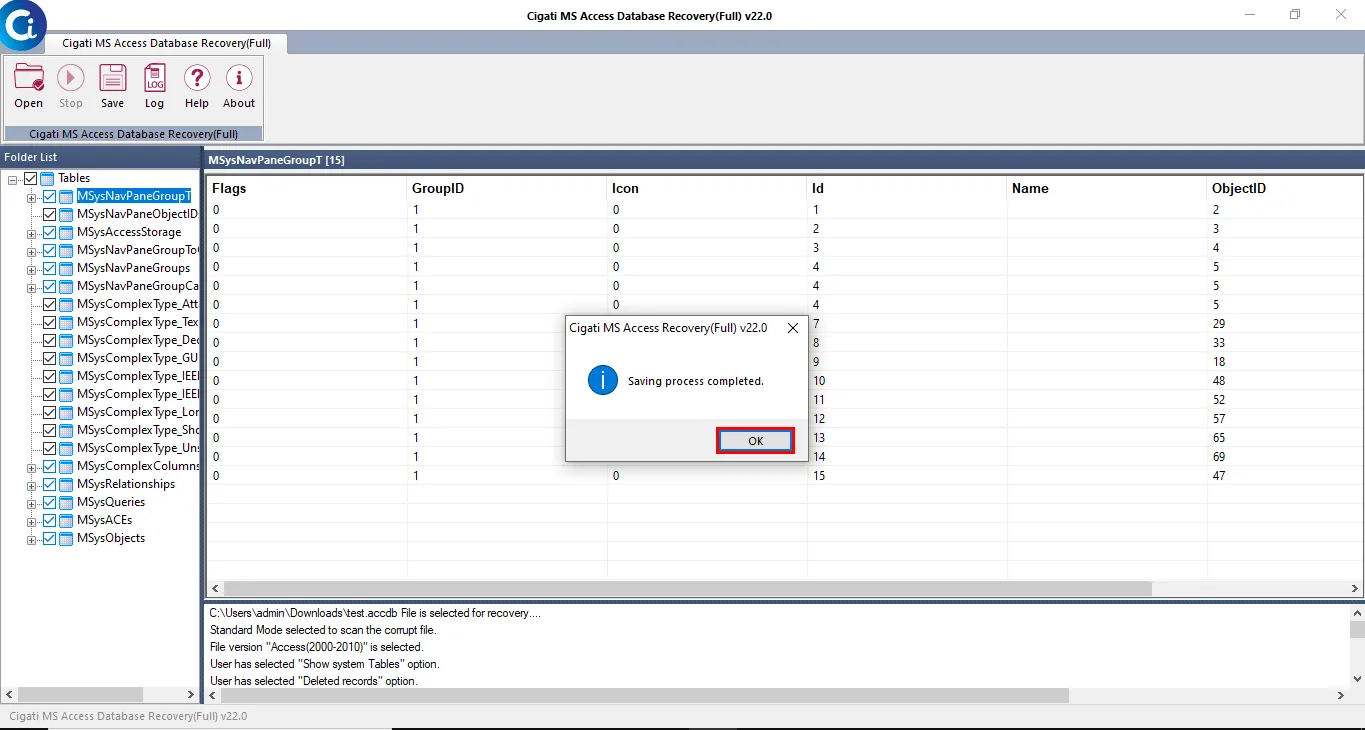The width and height of the screenshot is (1365, 730).
Task: Click the log panel down scroll arrow
Action: (x=1357, y=678)
